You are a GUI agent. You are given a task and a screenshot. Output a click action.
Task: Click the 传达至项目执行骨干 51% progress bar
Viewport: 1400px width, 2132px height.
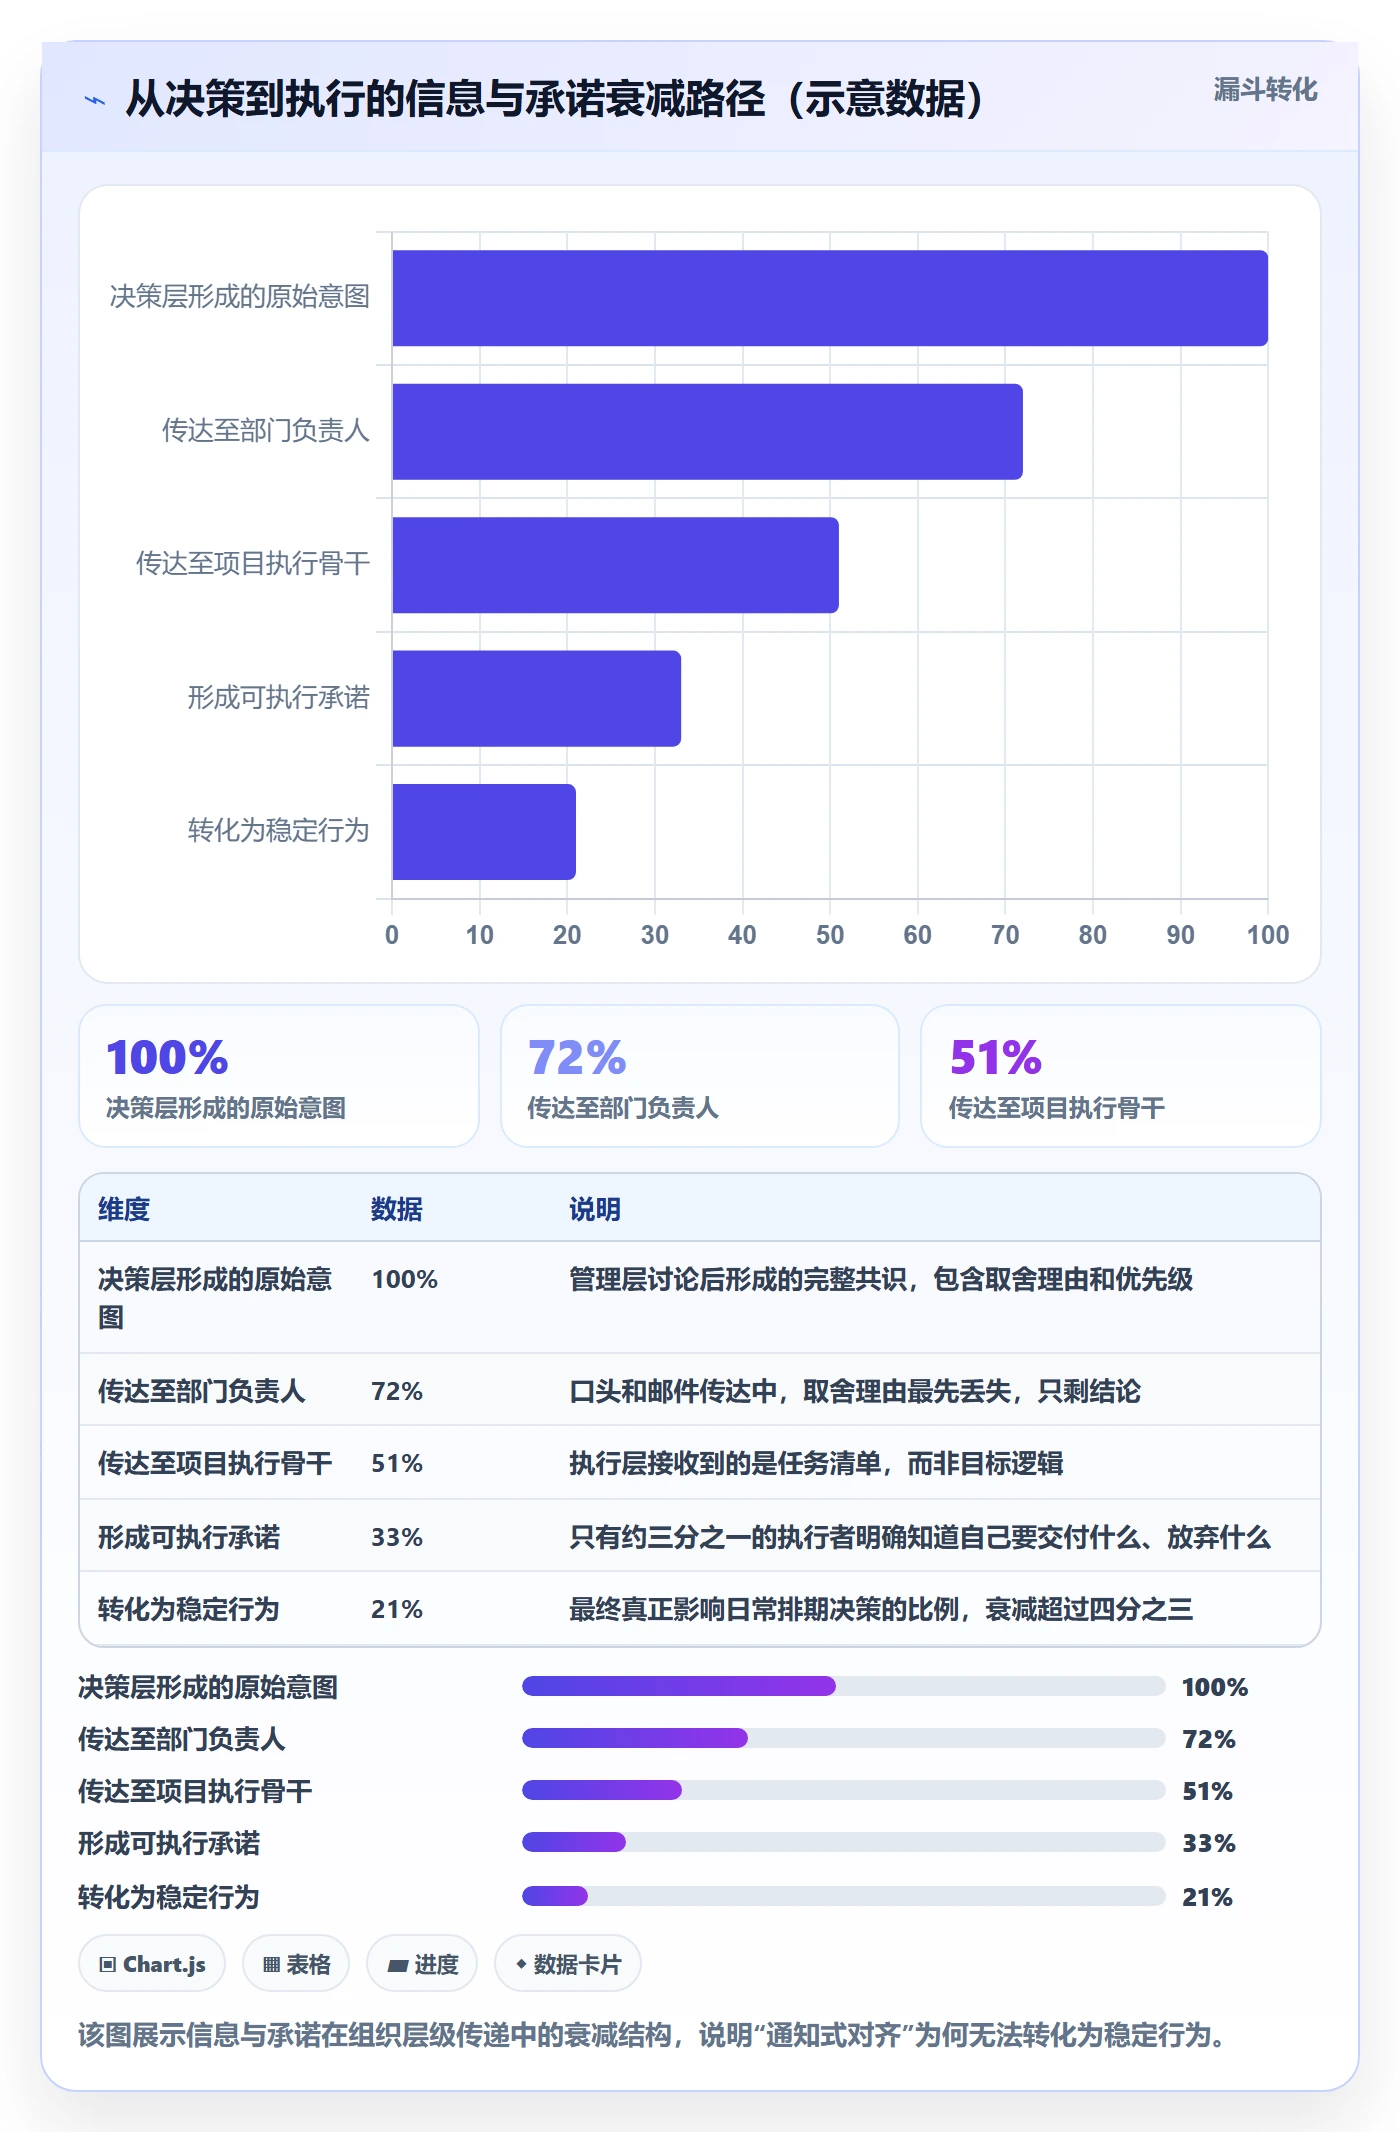point(844,1790)
